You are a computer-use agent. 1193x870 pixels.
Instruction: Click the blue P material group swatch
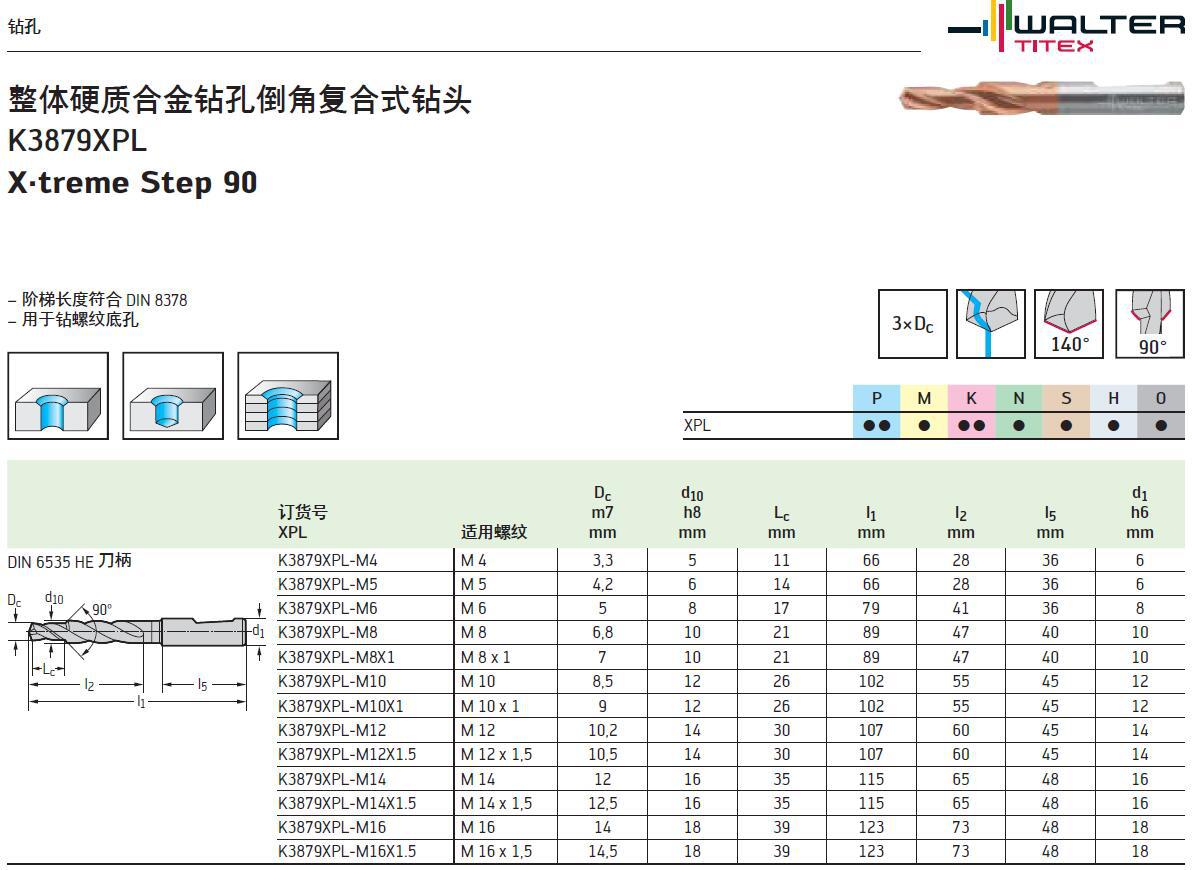tap(876, 398)
